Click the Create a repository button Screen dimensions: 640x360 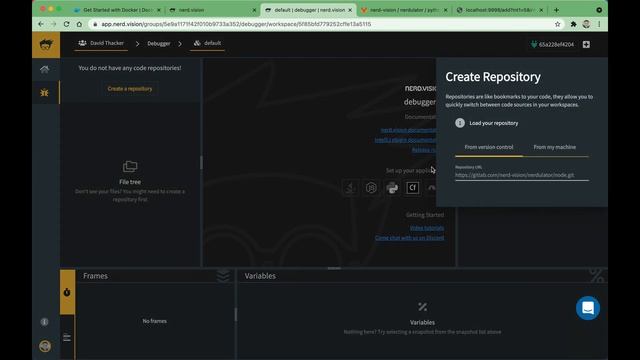[x=130, y=89]
